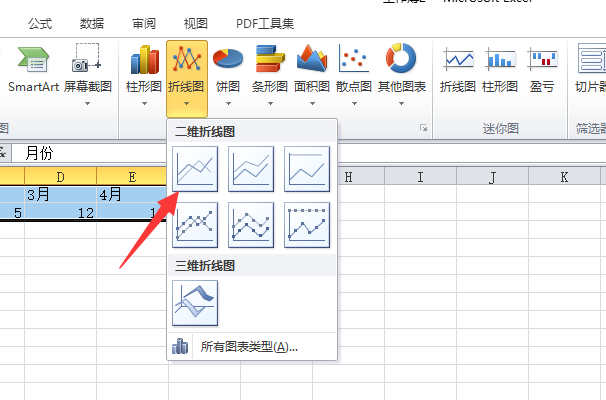Pick the basic 2-D line chart thumbnail

(x=195, y=169)
